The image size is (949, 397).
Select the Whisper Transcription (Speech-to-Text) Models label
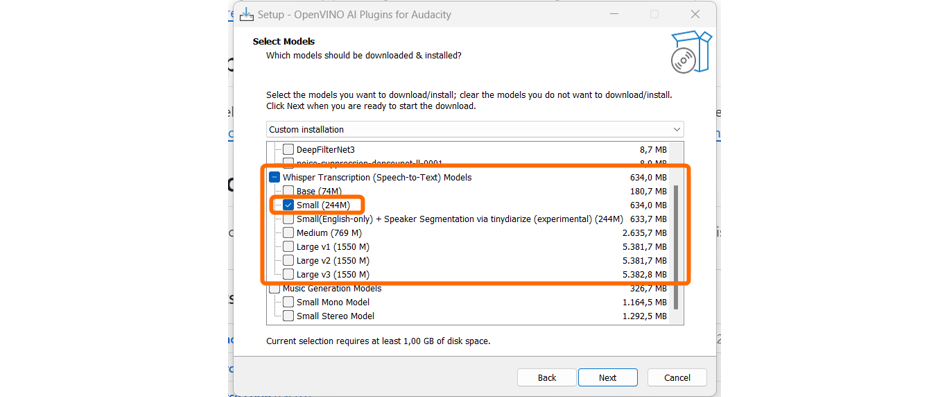(x=377, y=177)
